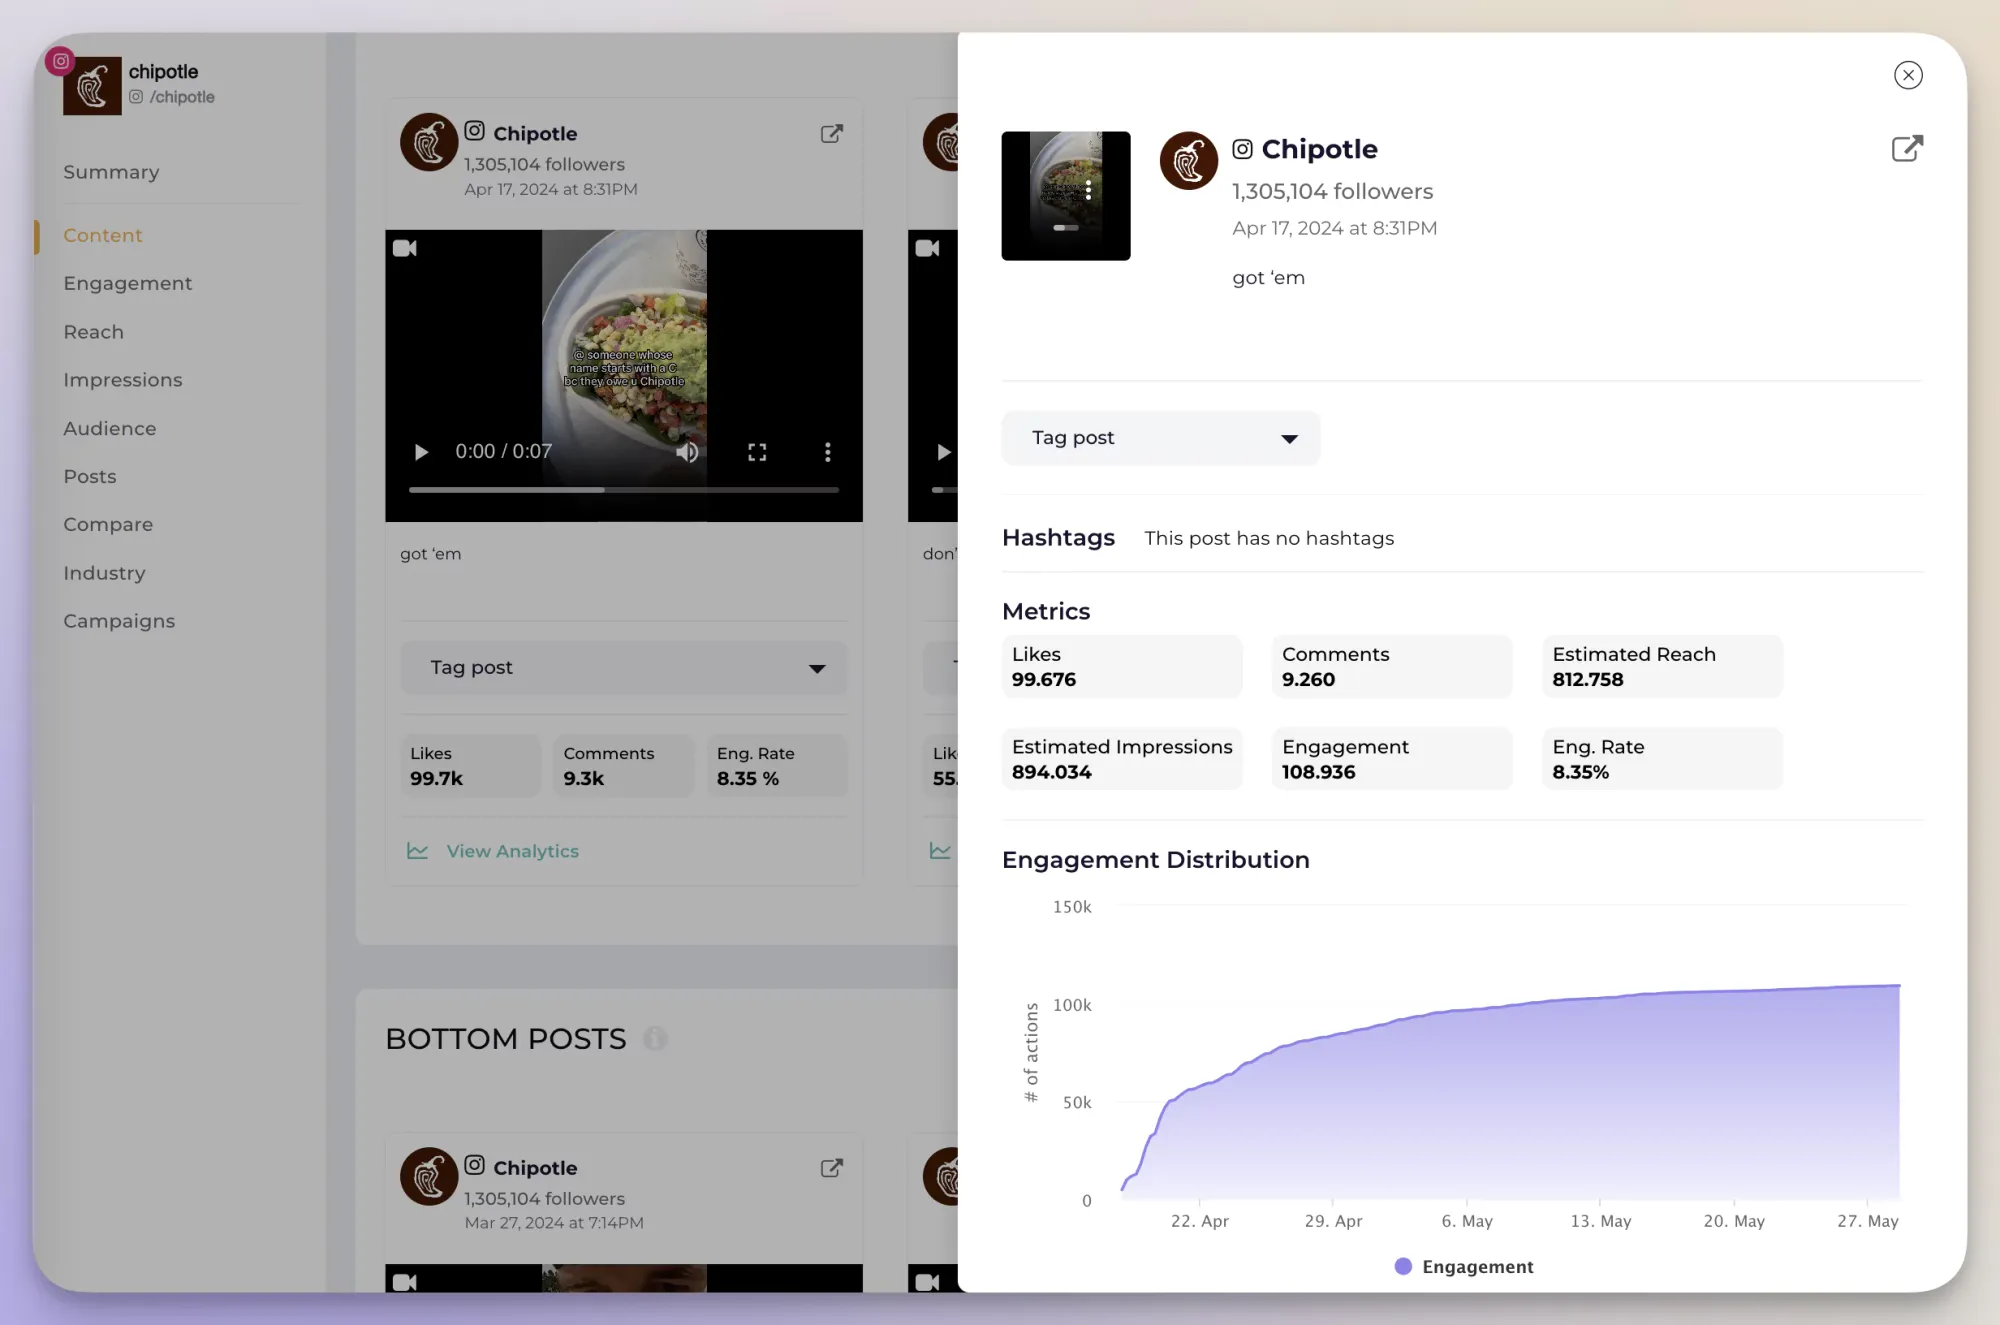Open more options on got 'em video
Image resolution: width=2000 pixels, height=1325 pixels.
point(827,452)
